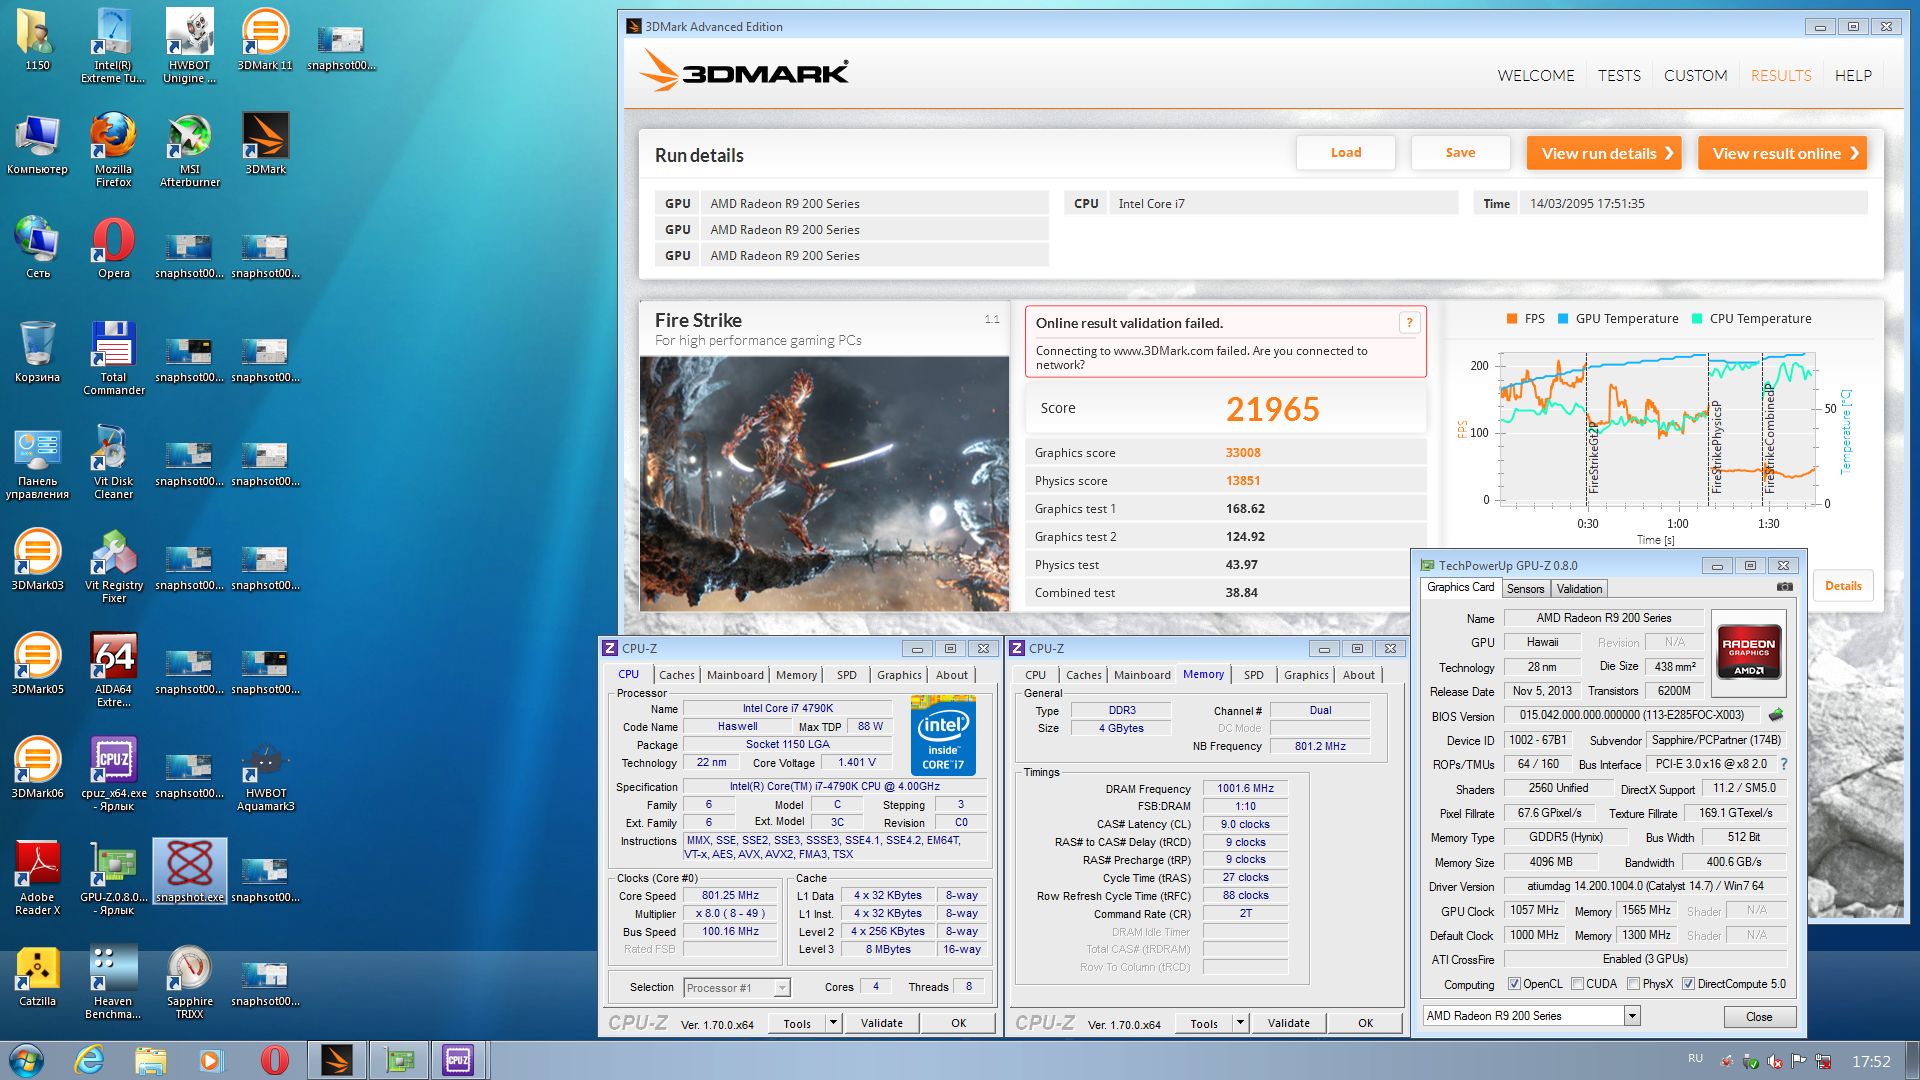This screenshot has height=1080, width=1920.
Task: Switch to TESTS in 3DMark
Action: tap(1619, 76)
